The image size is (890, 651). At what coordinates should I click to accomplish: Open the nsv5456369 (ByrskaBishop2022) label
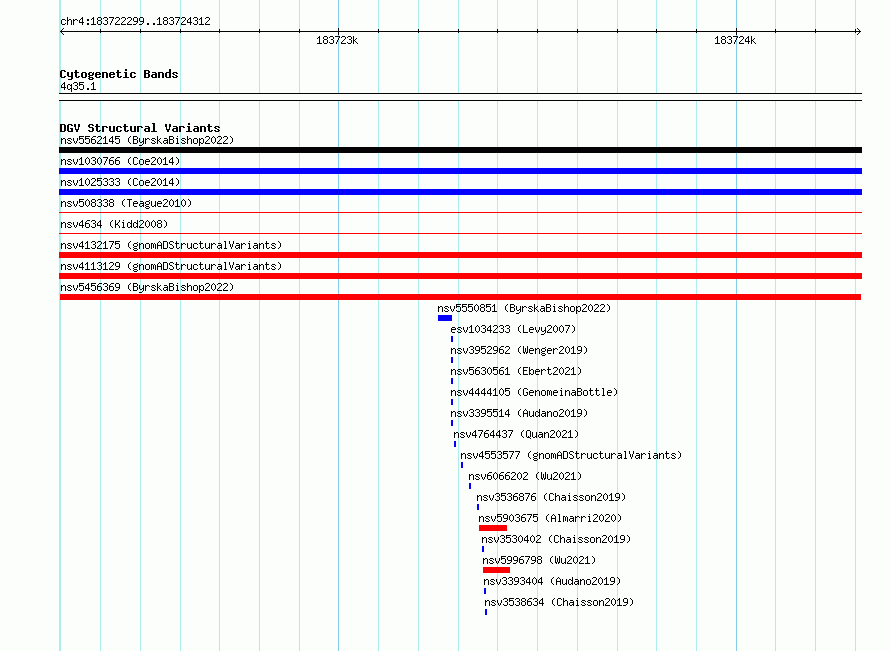(x=147, y=287)
